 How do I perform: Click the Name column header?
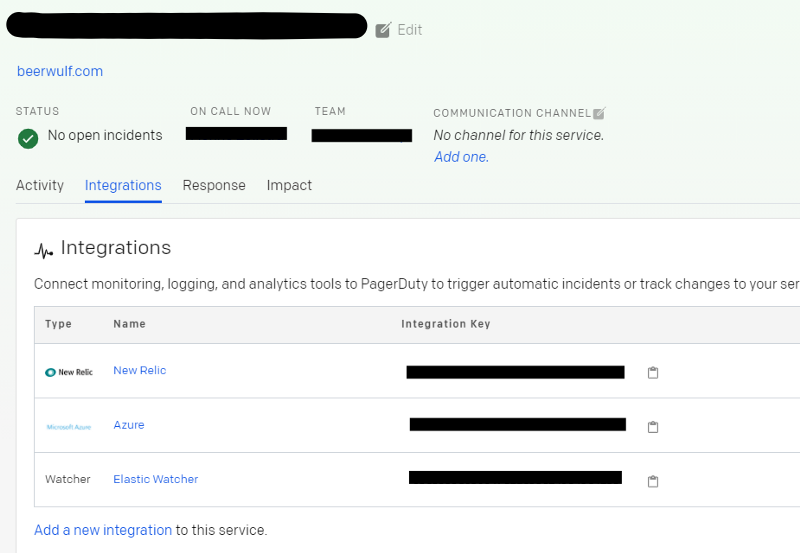click(130, 324)
